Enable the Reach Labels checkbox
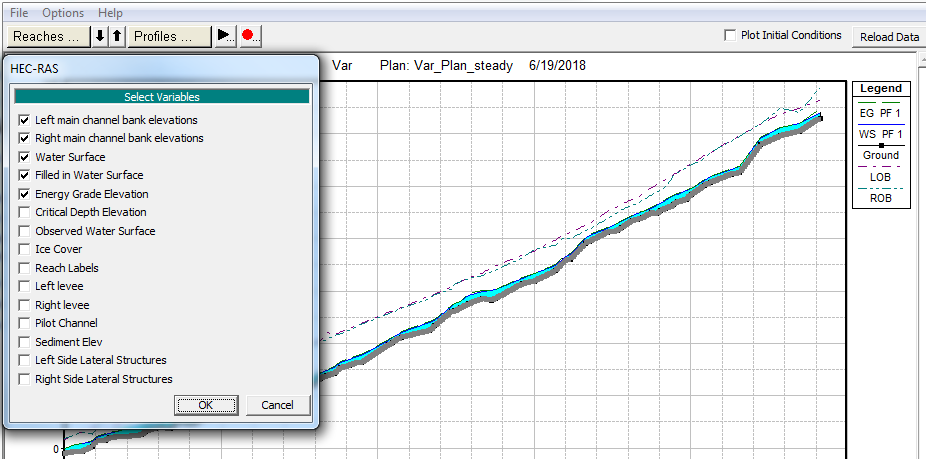Screen dimensions: 926x459 pyautogui.click(x=24, y=268)
